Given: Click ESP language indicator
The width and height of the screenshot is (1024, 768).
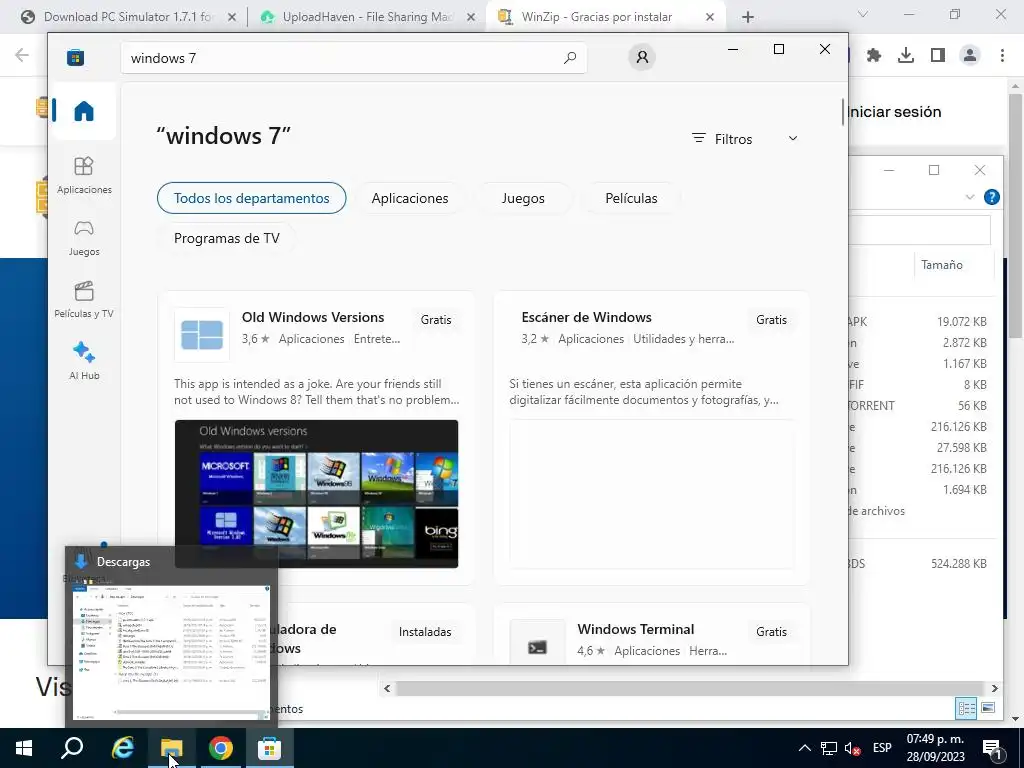Looking at the screenshot, I should [x=882, y=748].
